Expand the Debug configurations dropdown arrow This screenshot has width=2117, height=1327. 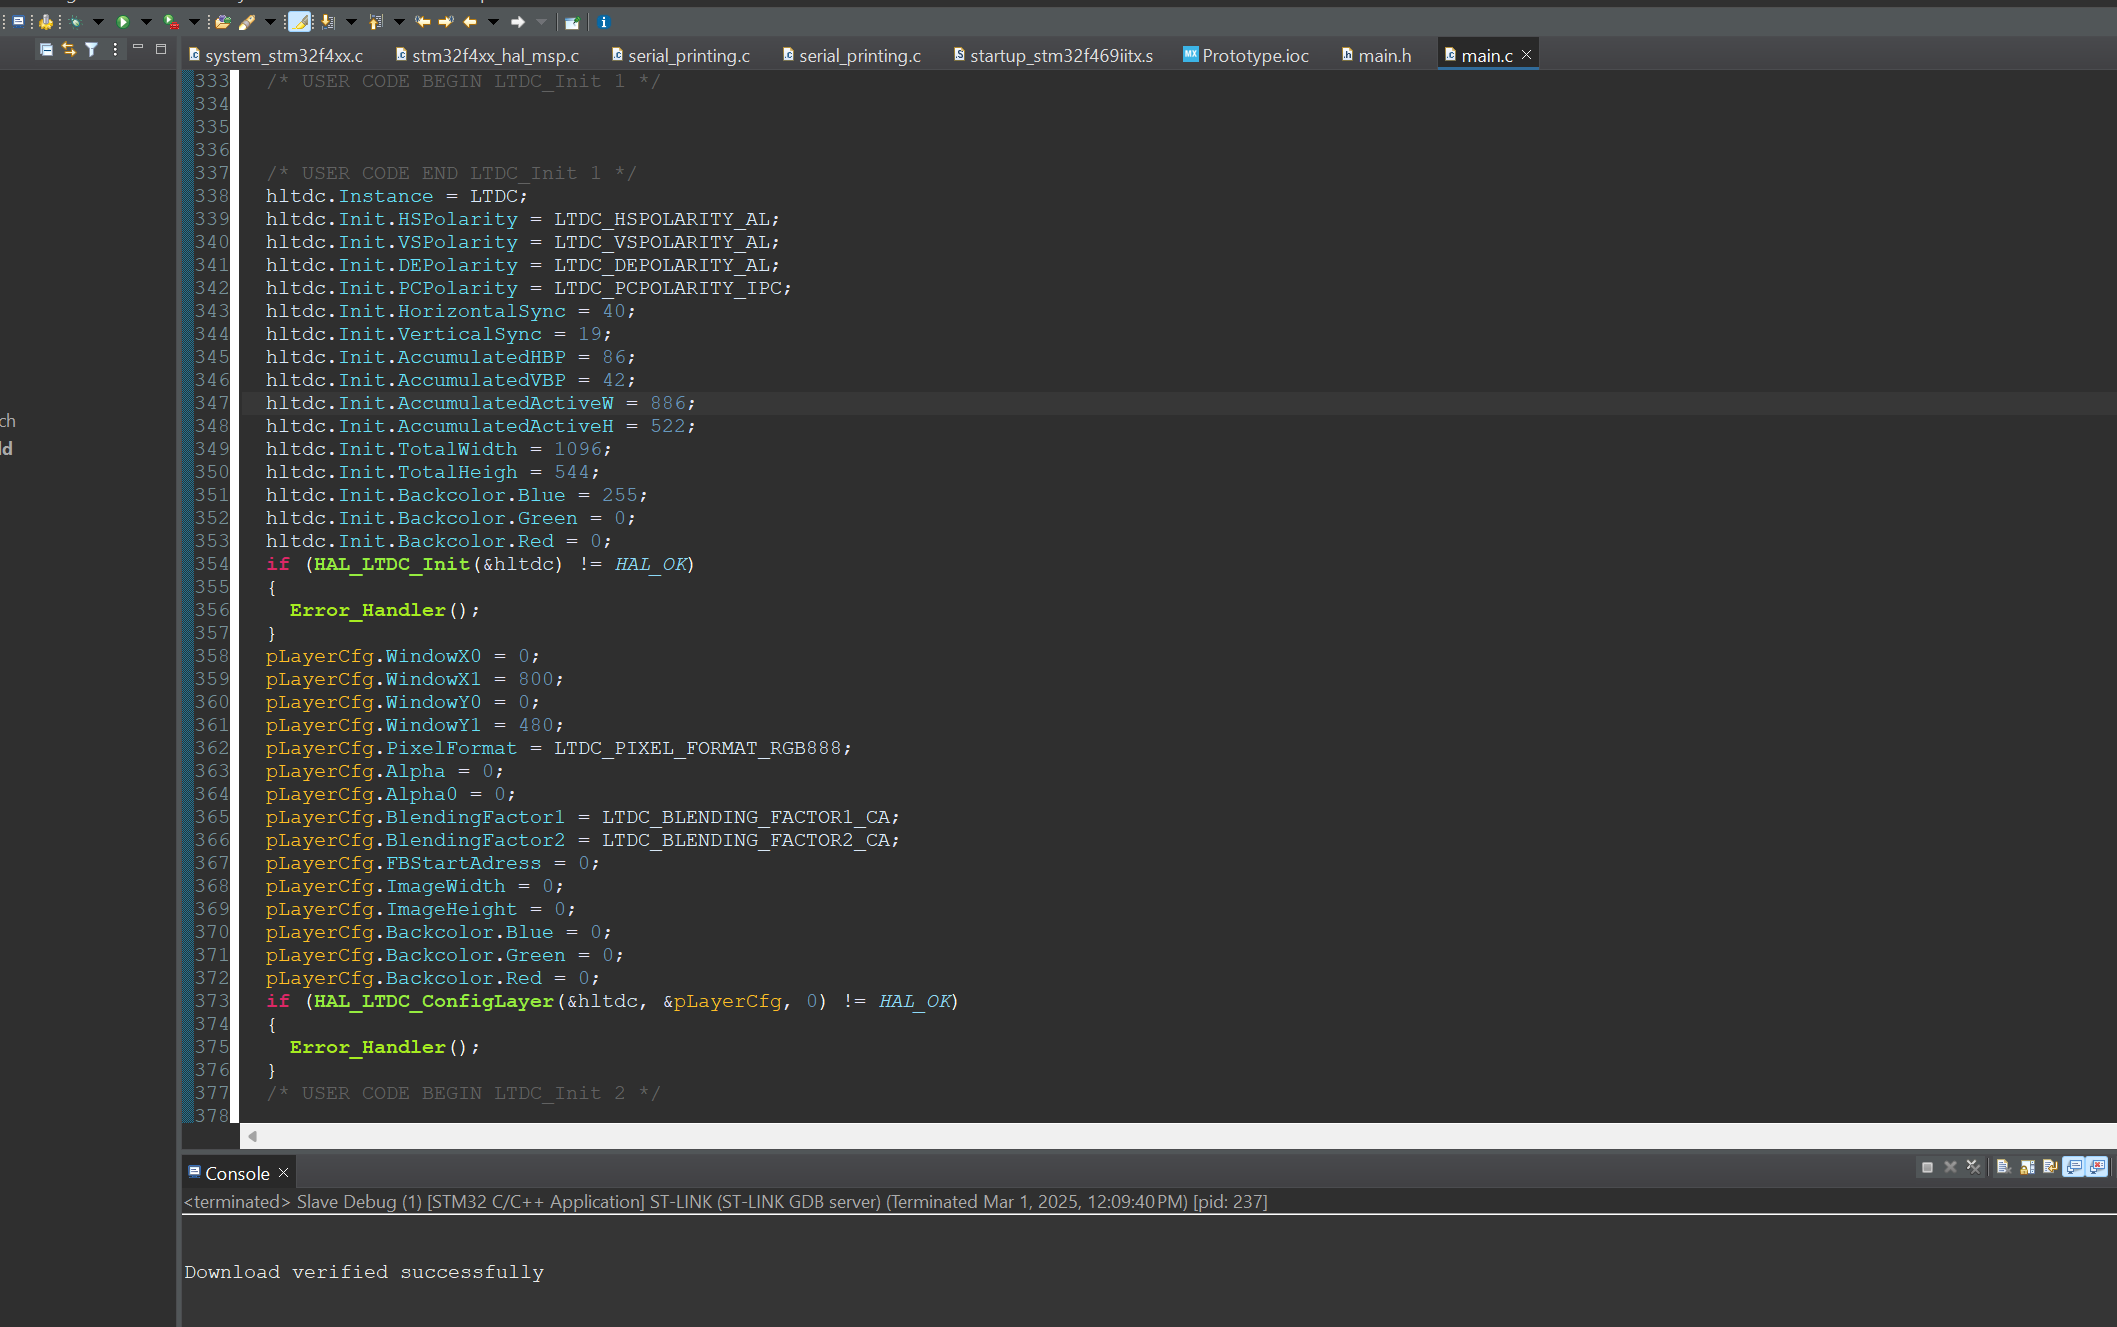(x=98, y=22)
